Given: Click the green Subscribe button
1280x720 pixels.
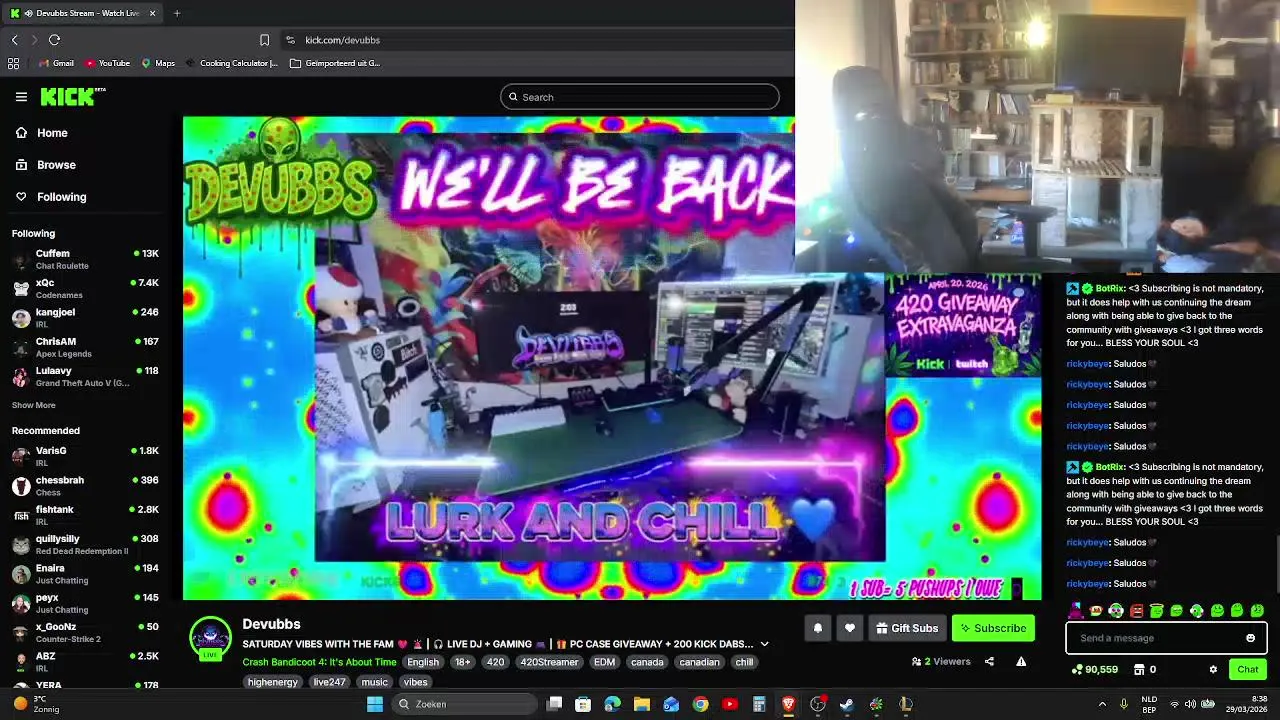Looking at the screenshot, I should click(x=993, y=628).
